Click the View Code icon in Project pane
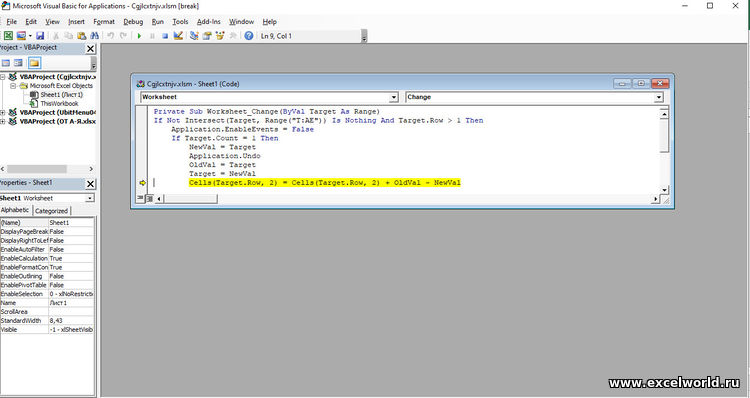The image size is (750, 398). point(6,63)
